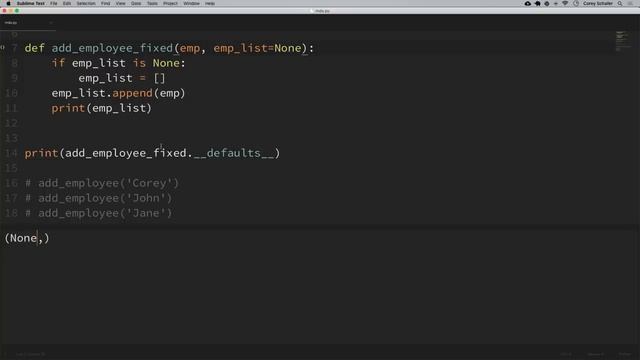This screenshot has width=640, height=360.
Task: Click 'emp_list.append(emp)' line
Action: click(x=118, y=93)
